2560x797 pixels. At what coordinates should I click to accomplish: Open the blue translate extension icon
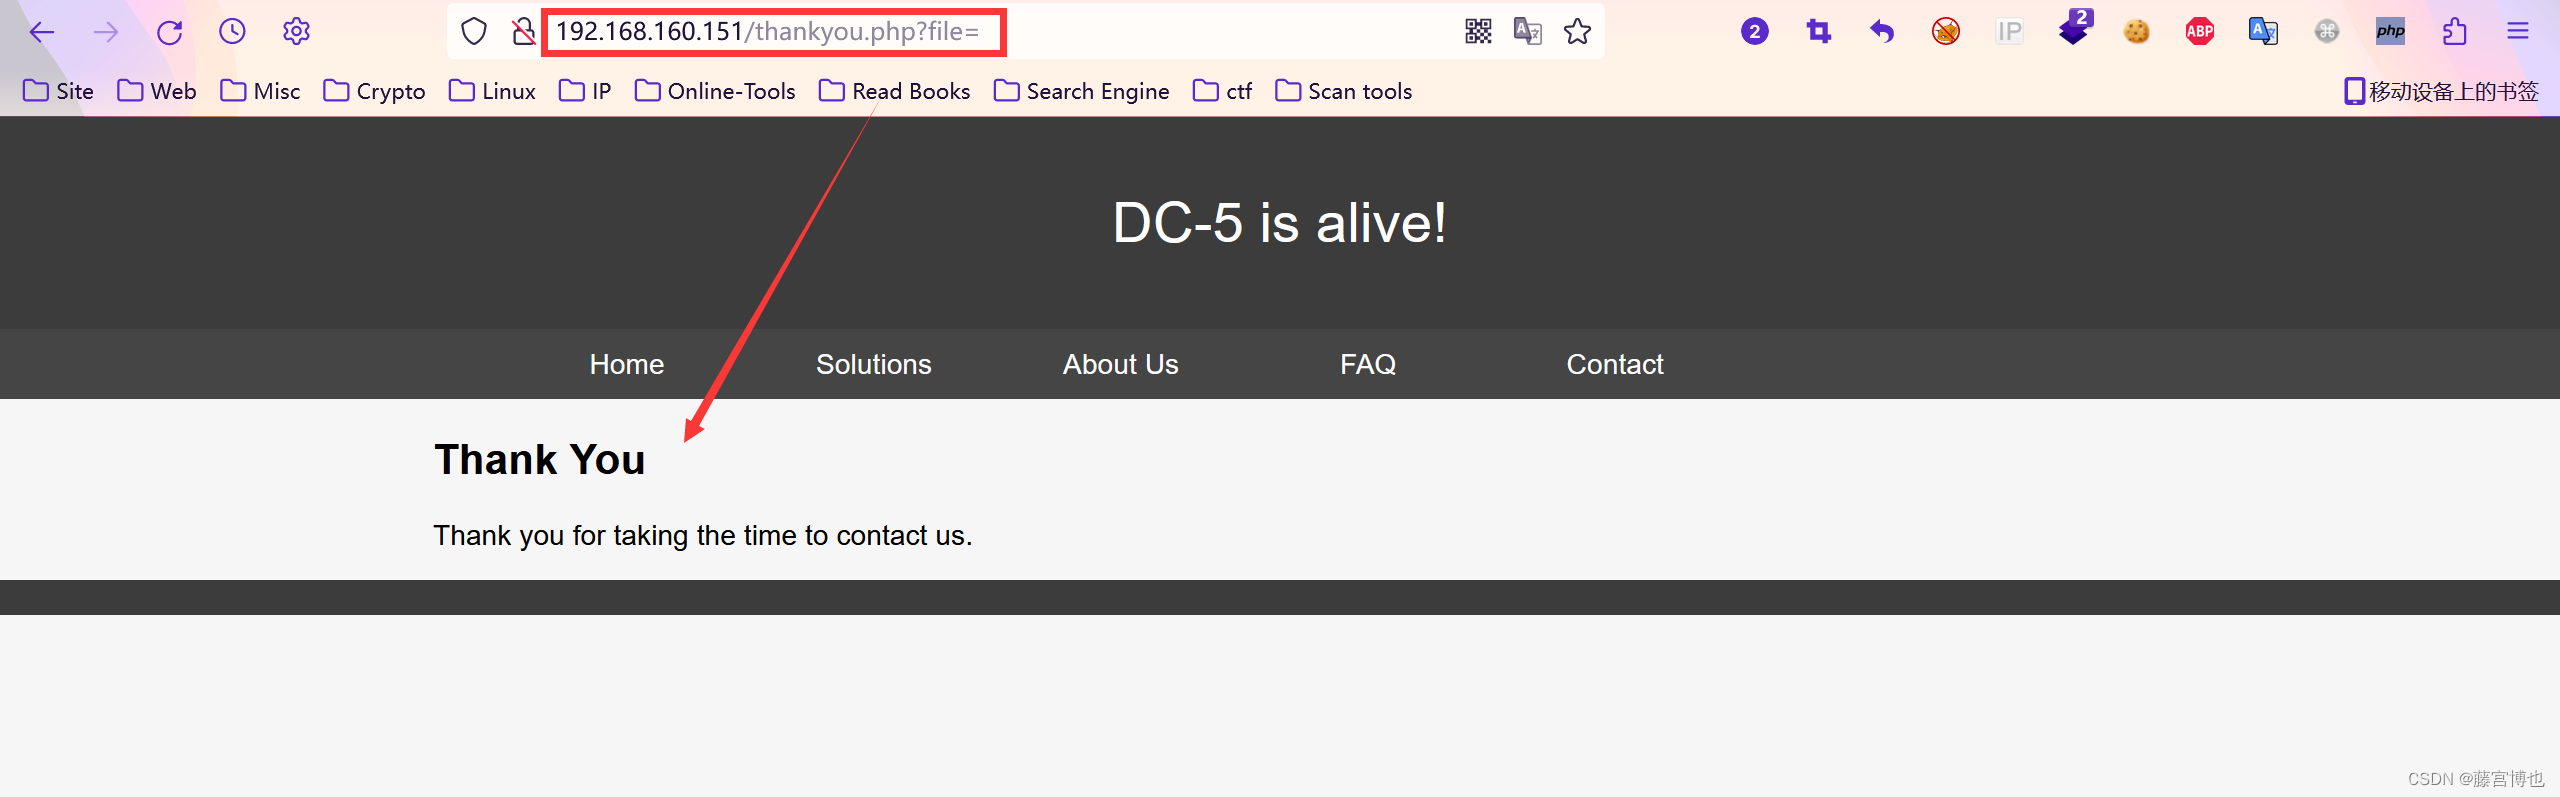click(2263, 32)
